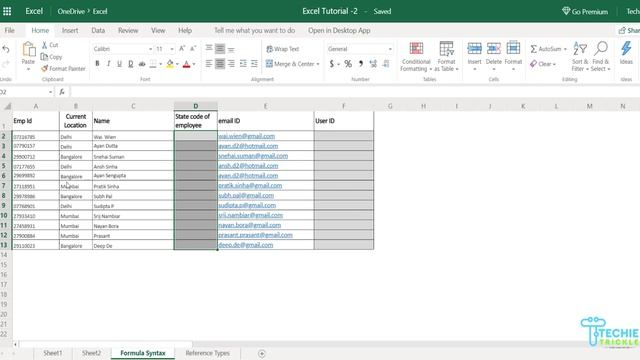Decrease indent of cell text
This screenshot has height=360, width=640.
point(243,64)
